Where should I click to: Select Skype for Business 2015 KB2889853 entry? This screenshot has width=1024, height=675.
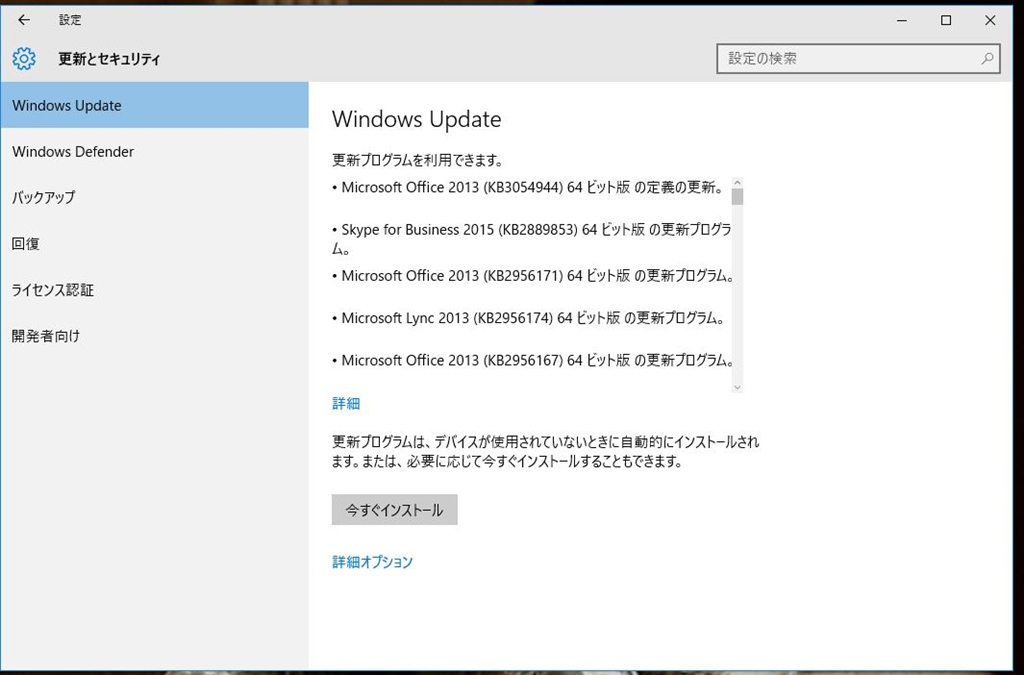pos(532,239)
